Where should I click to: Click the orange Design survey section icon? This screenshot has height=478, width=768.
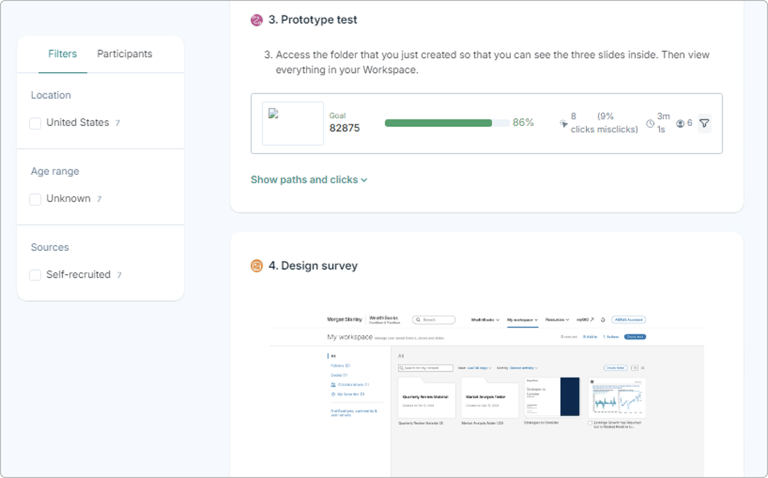tap(257, 266)
